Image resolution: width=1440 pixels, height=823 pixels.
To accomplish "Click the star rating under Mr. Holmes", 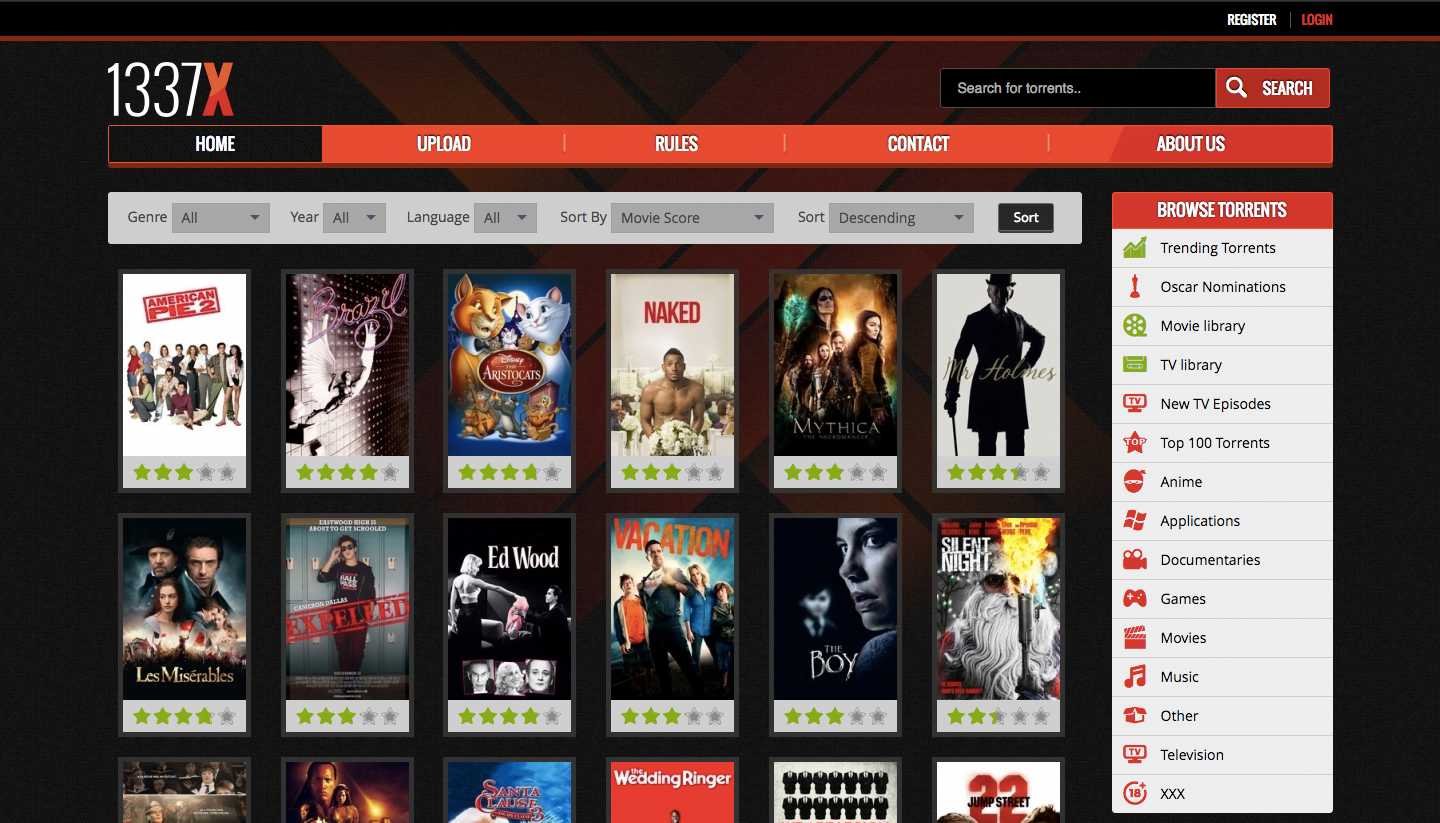I will point(998,472).
